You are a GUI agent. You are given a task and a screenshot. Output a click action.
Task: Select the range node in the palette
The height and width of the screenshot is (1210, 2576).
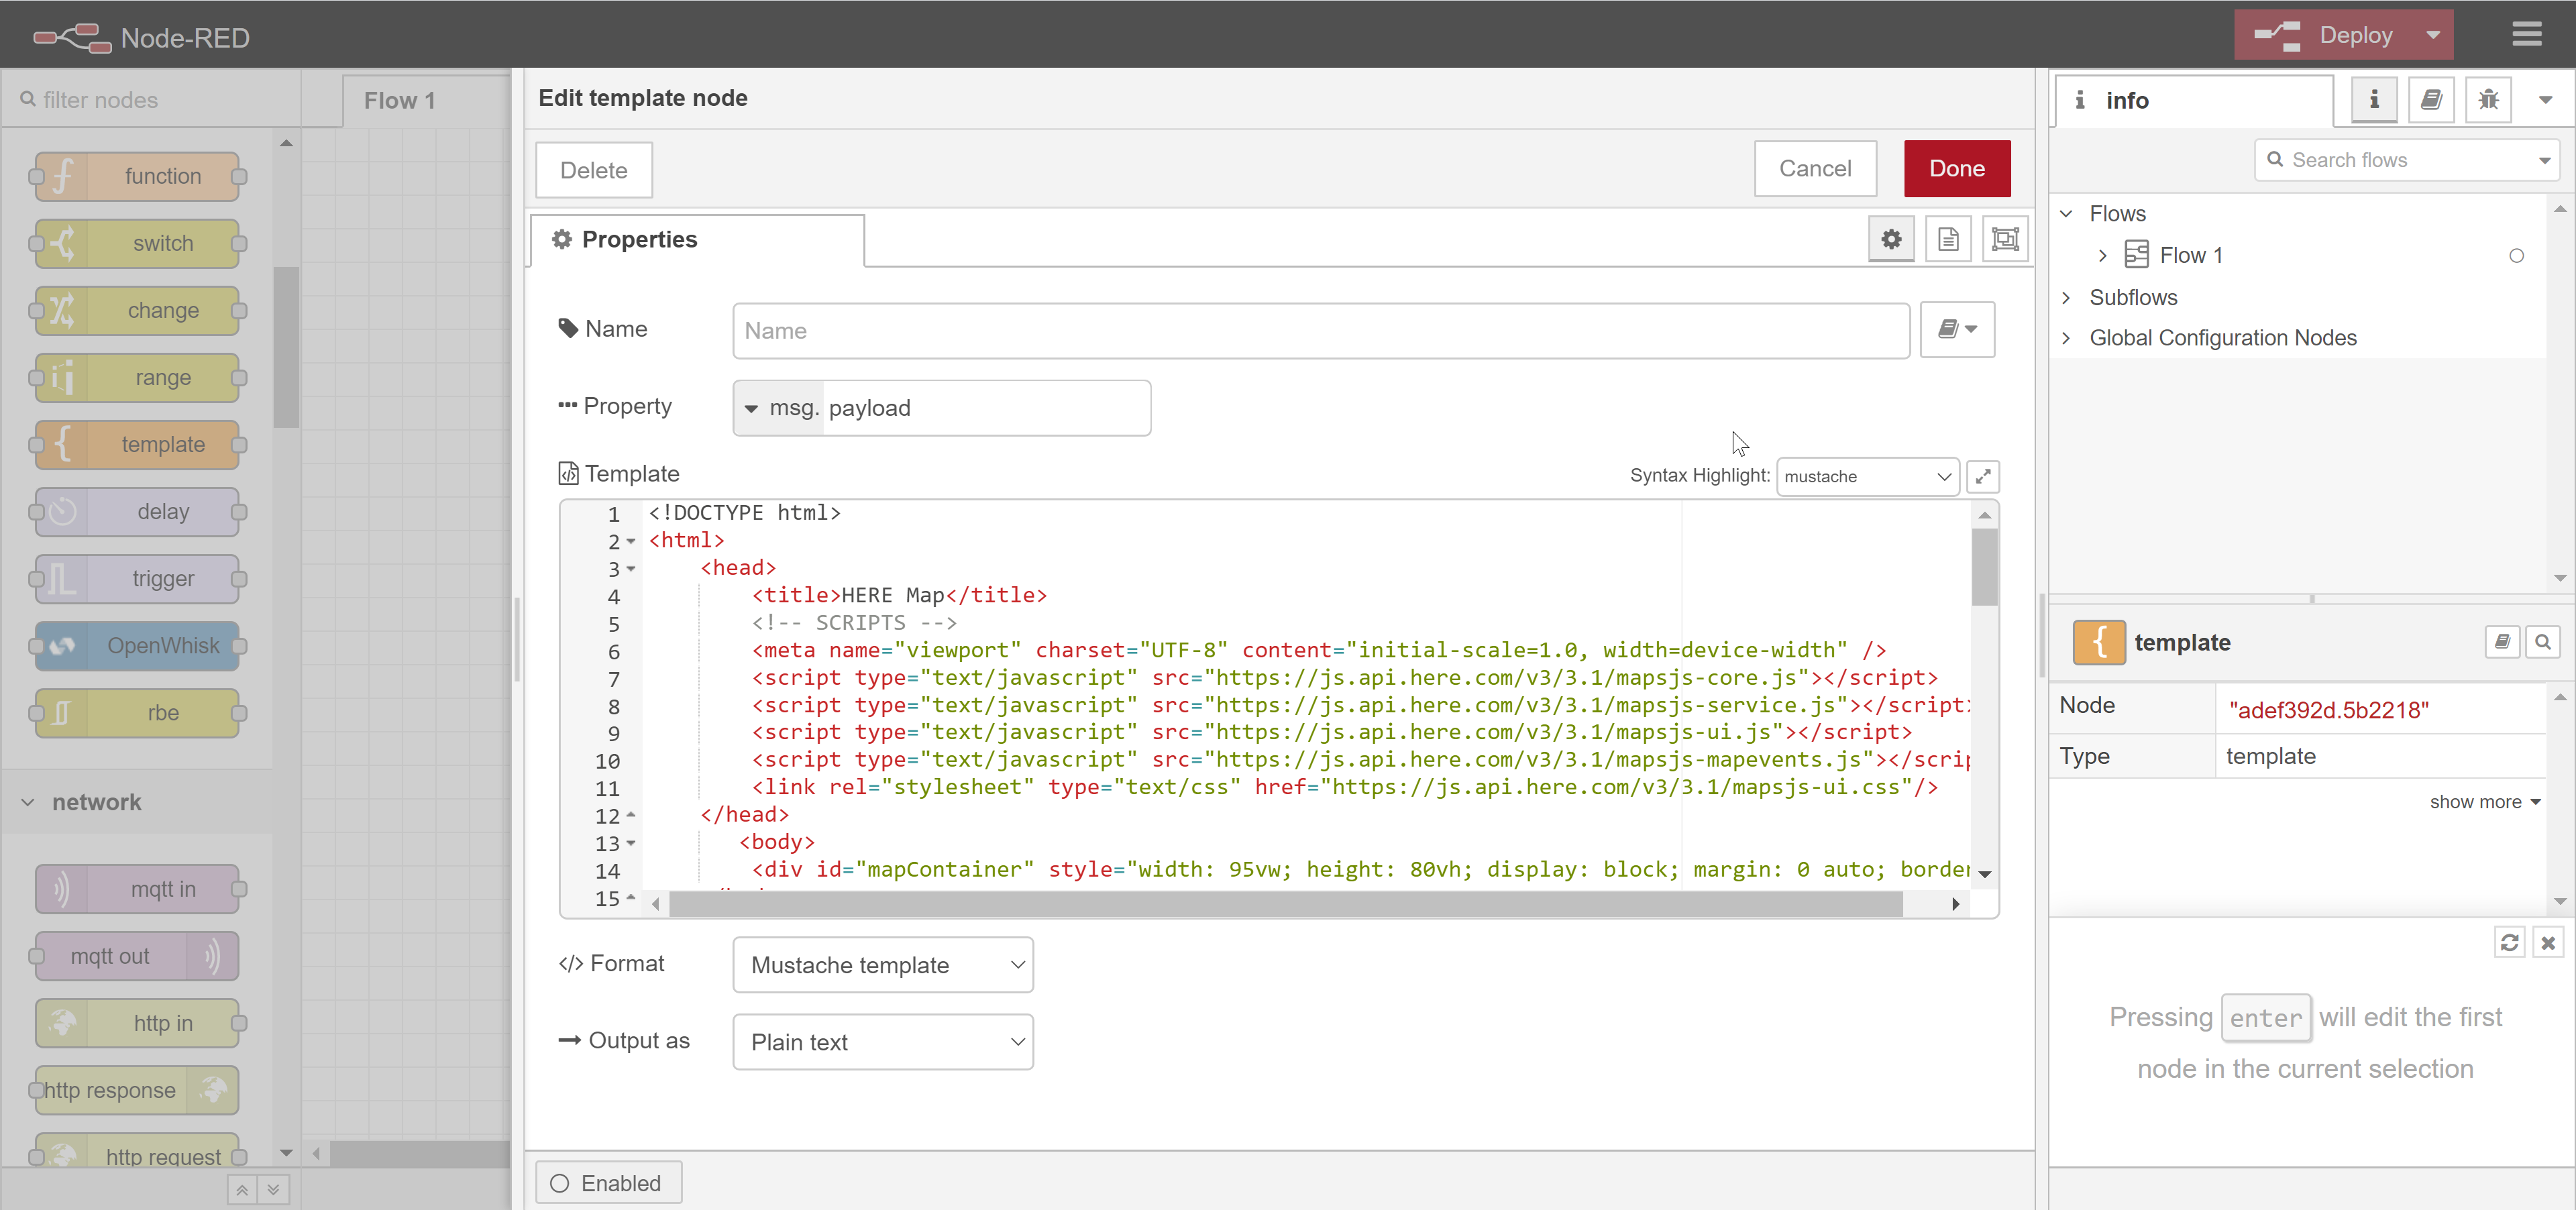tap(138, 377)
